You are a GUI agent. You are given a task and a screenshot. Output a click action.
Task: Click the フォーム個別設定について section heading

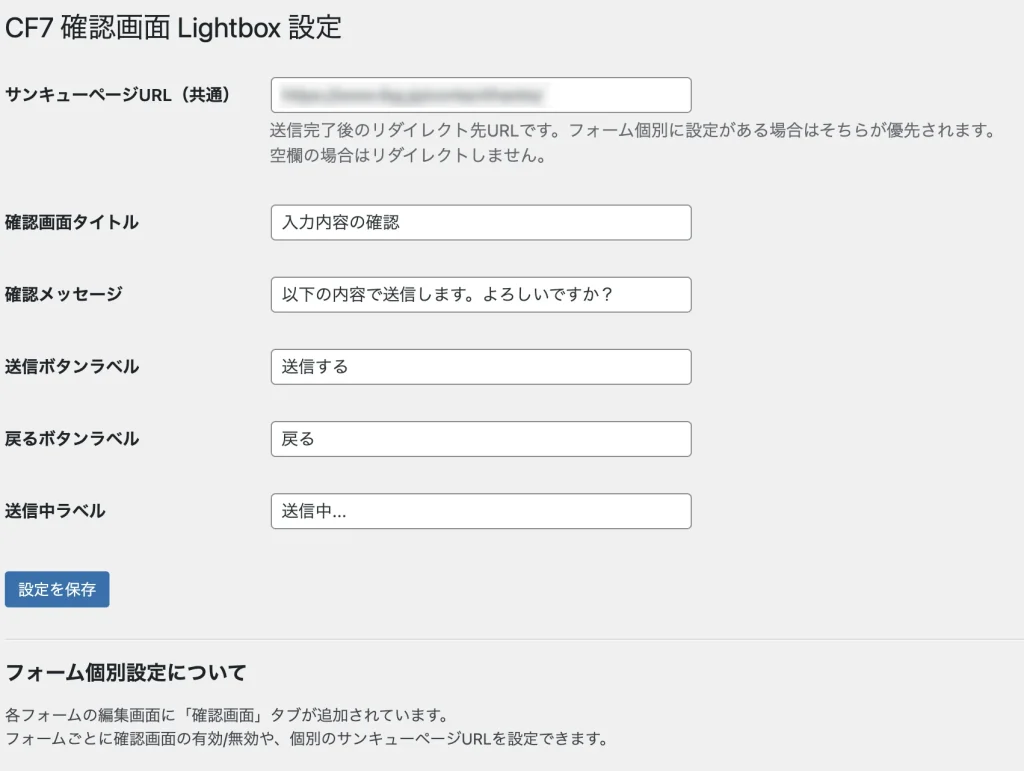(x=126, y=672)
